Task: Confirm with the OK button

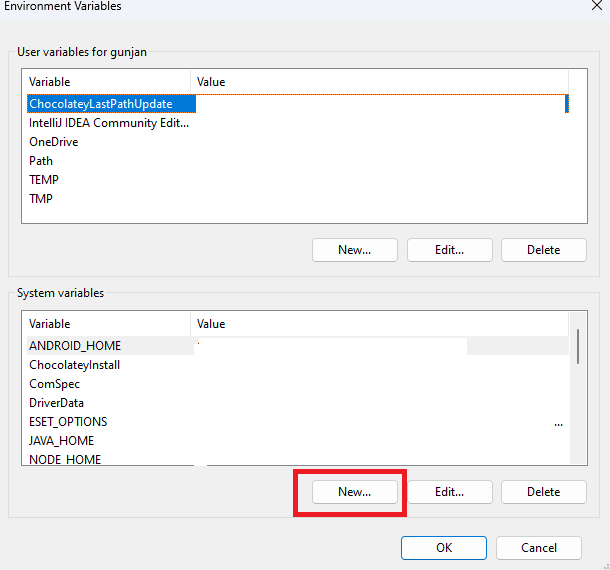Action: tap(444, 548)
